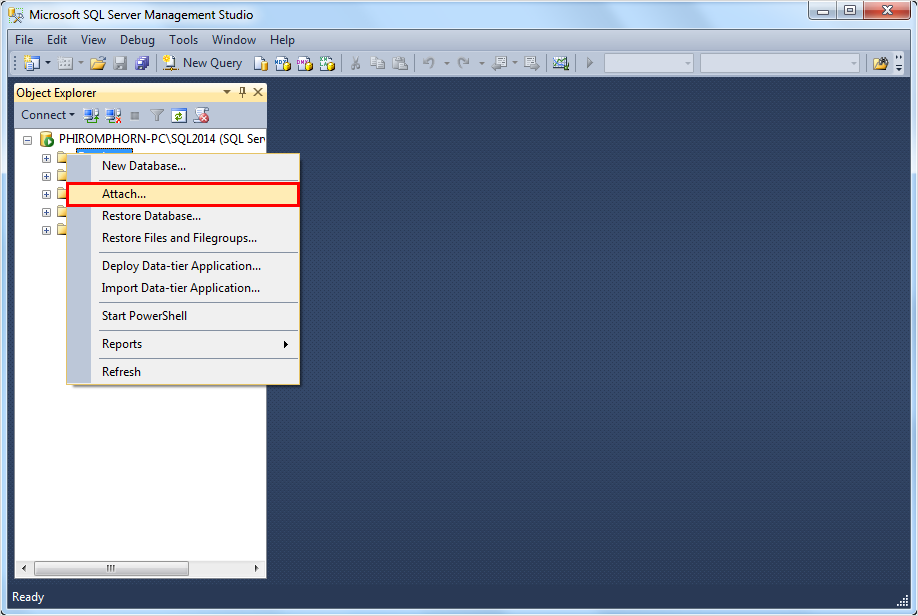Open the Window menu
This screenshot has height=616, width=918.
point(234,40)
